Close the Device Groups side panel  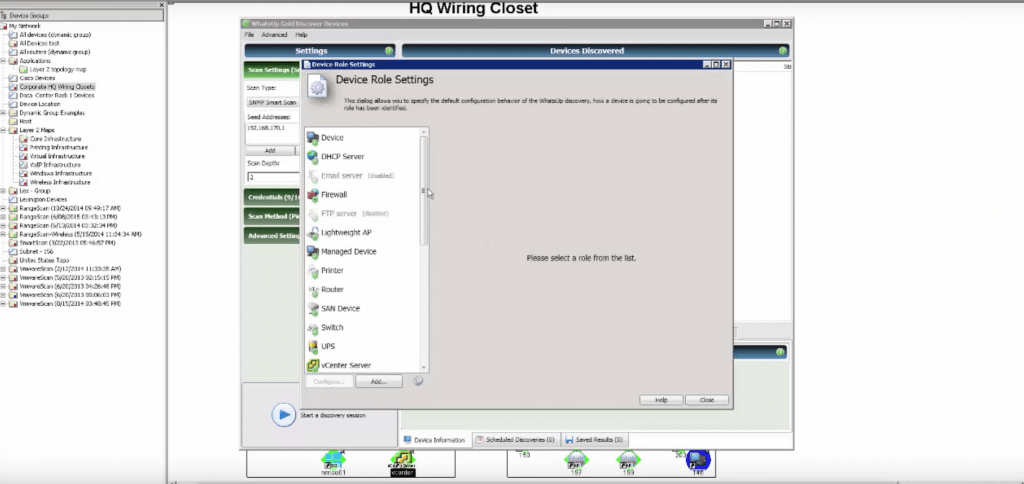(x=161, y=5)
